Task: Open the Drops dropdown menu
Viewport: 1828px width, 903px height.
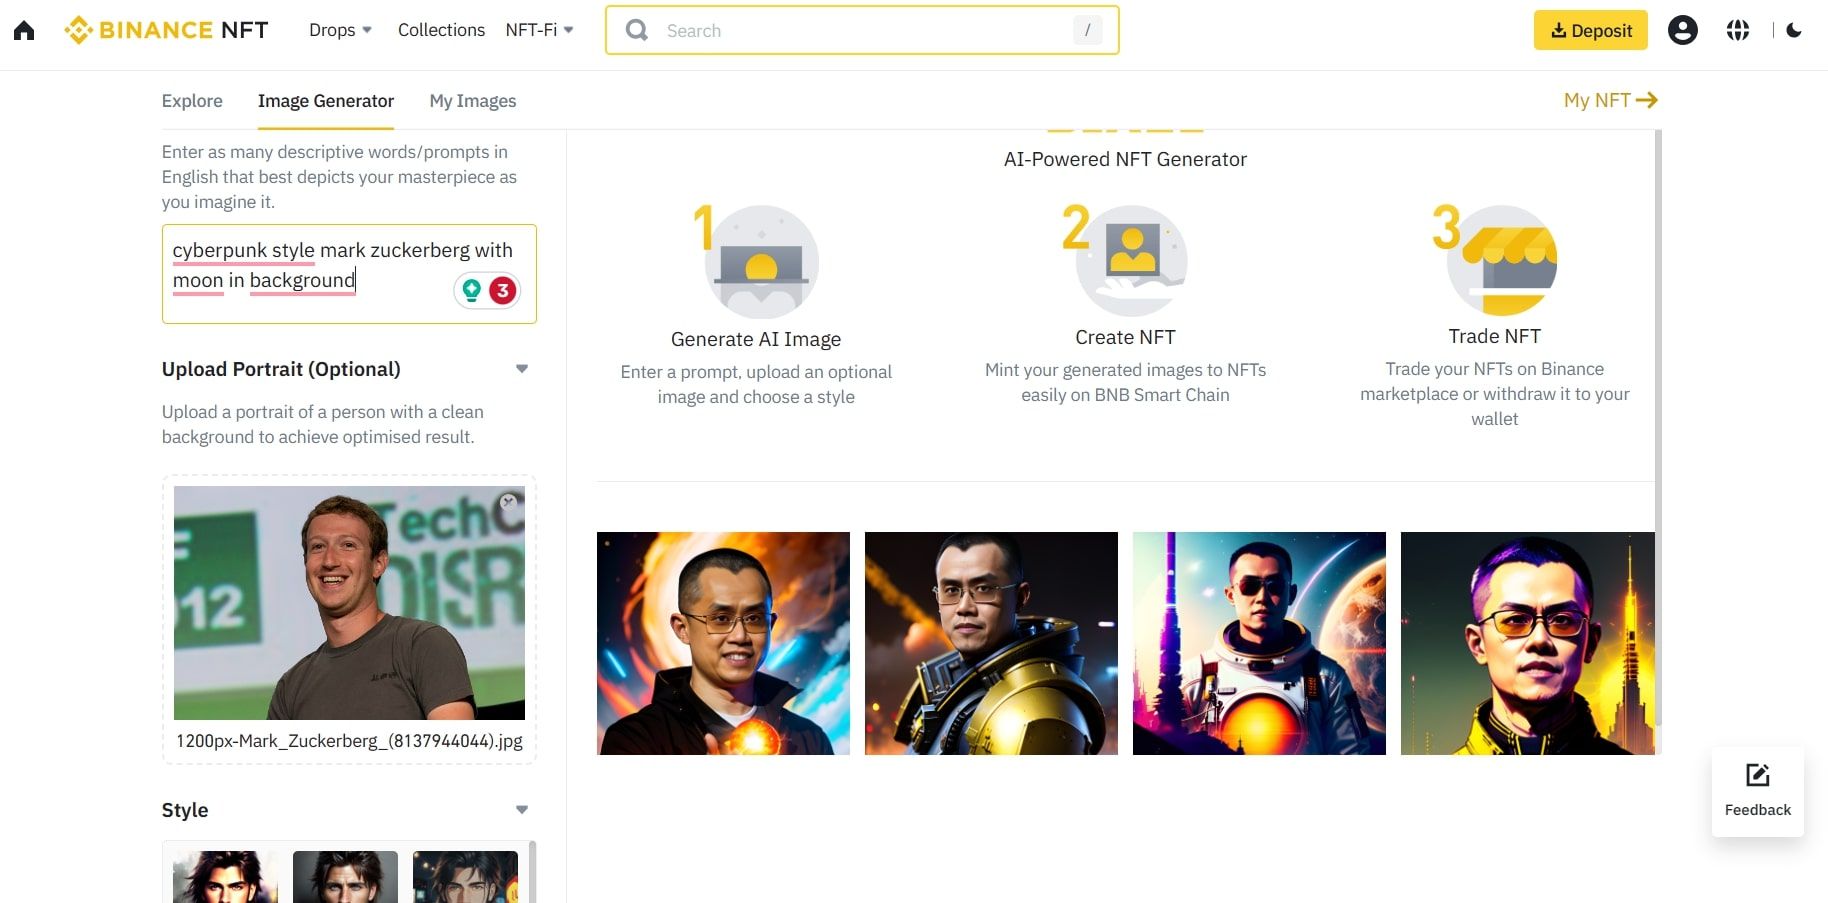Action: click(x=340, y=30)
